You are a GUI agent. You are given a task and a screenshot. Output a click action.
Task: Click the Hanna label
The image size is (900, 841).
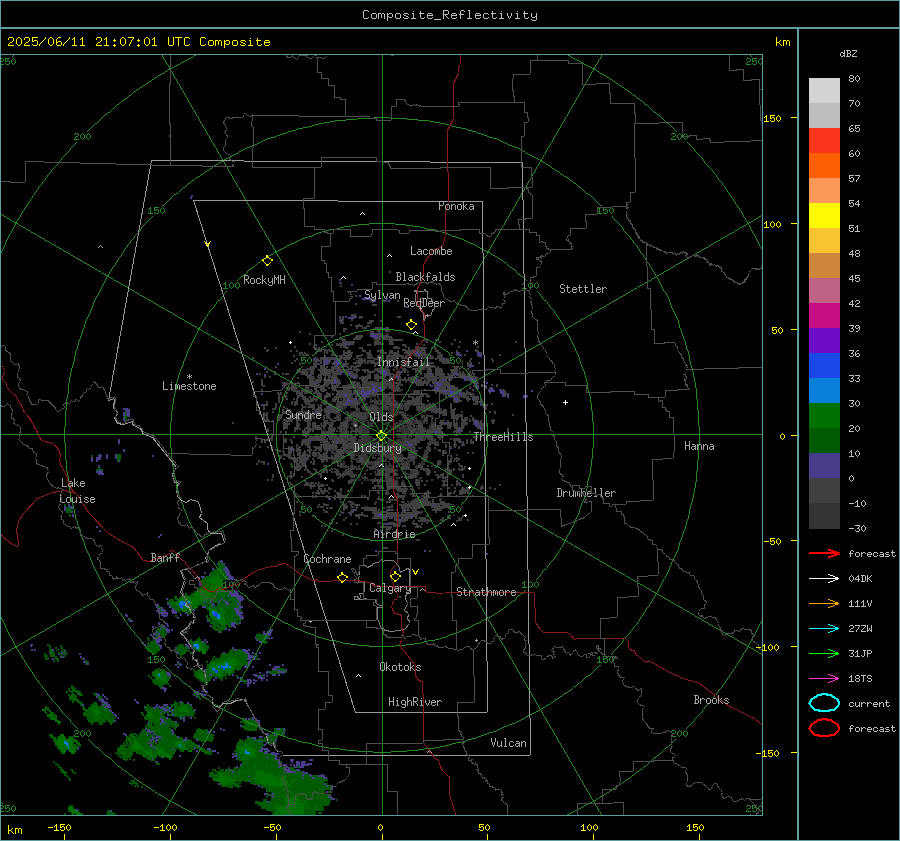point(699,446)
